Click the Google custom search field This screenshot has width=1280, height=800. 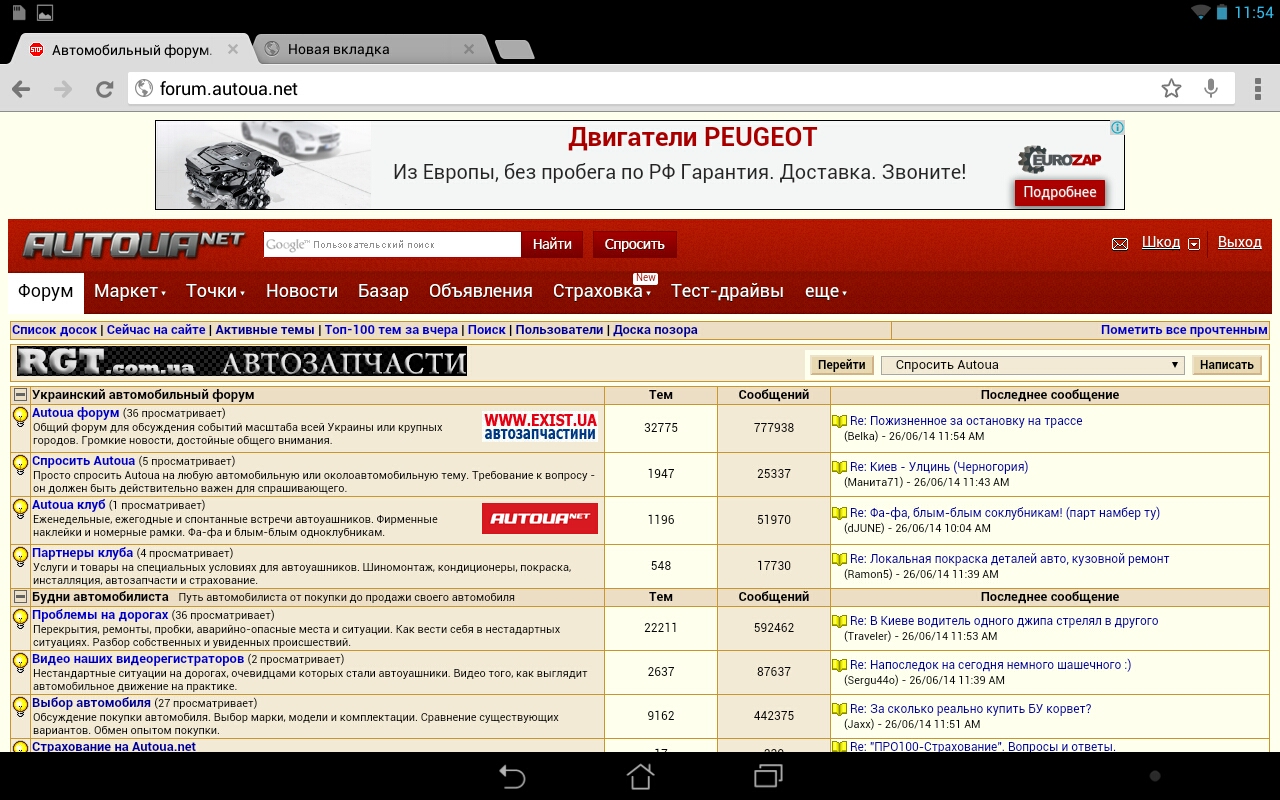coord(392,244)
